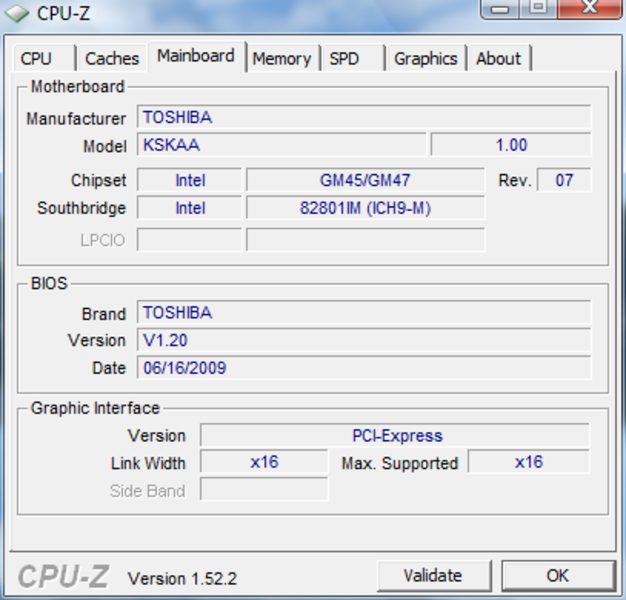
Task: Click the Chipset vendor field Intel
Action: pyautogui.click(x=190, y=180)
